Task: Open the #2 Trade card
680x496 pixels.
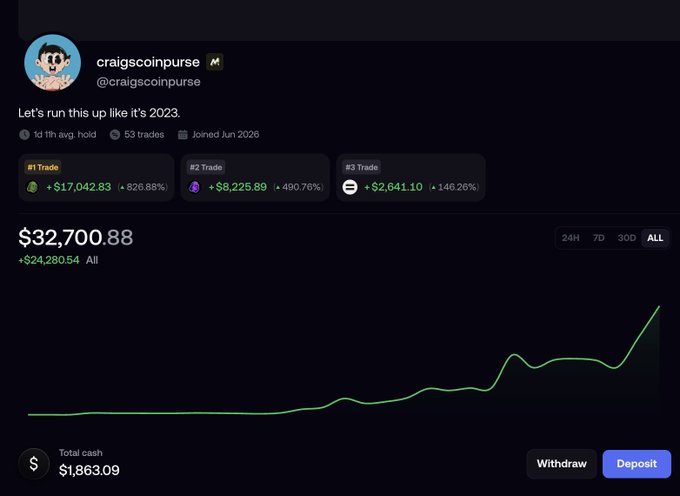Action: [x=255, y=177]
